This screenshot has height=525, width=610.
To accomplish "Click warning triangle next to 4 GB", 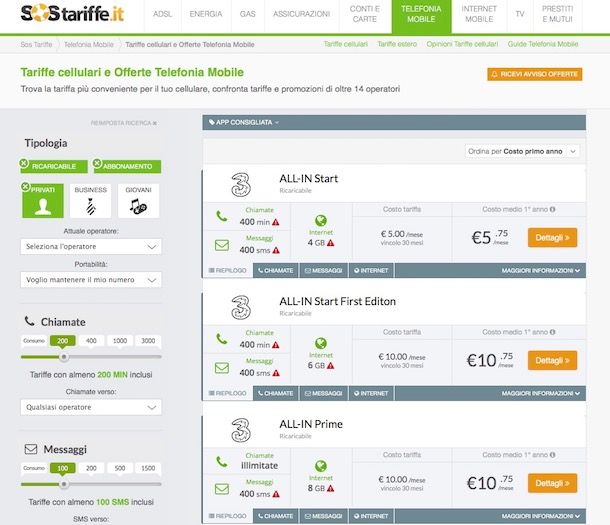I will [331, 243].
